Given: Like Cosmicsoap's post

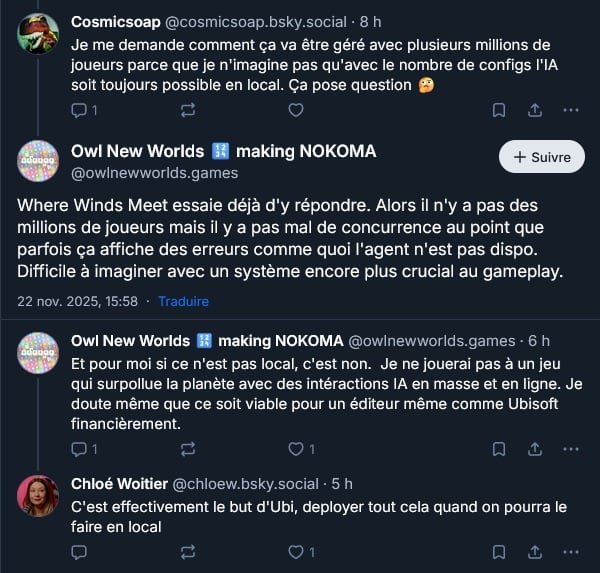Looking at the screenshot, I should tap(296, 110).
